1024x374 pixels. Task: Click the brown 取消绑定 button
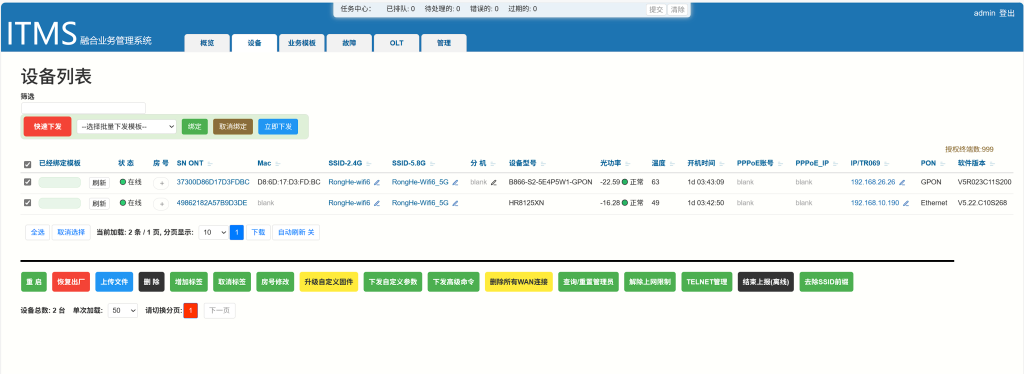click(233, 127)
